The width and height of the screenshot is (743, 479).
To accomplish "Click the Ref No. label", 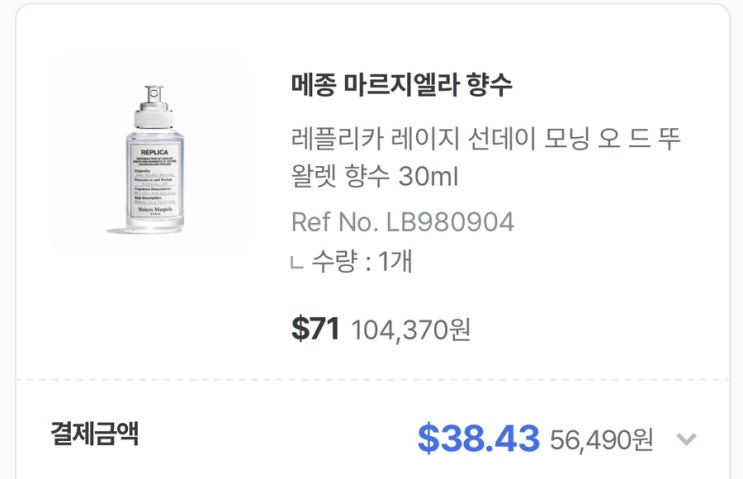I will pyautogui.click(x=331, y=221).
